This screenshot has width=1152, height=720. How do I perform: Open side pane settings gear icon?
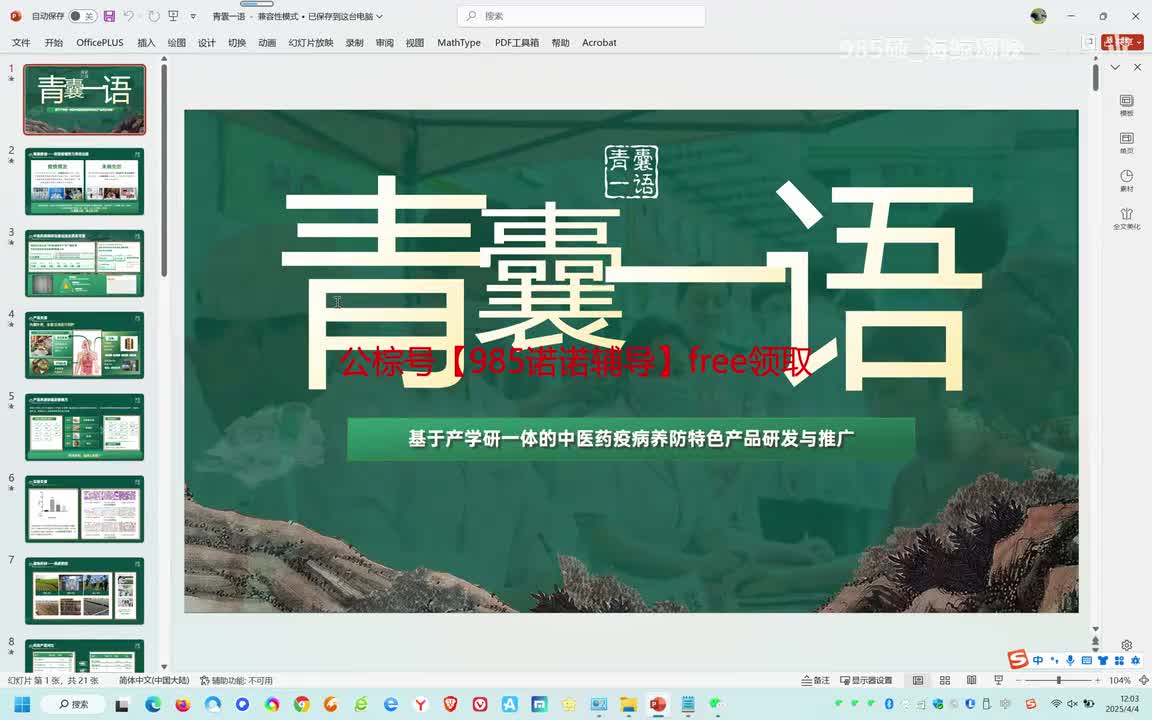pos(1126,645)
